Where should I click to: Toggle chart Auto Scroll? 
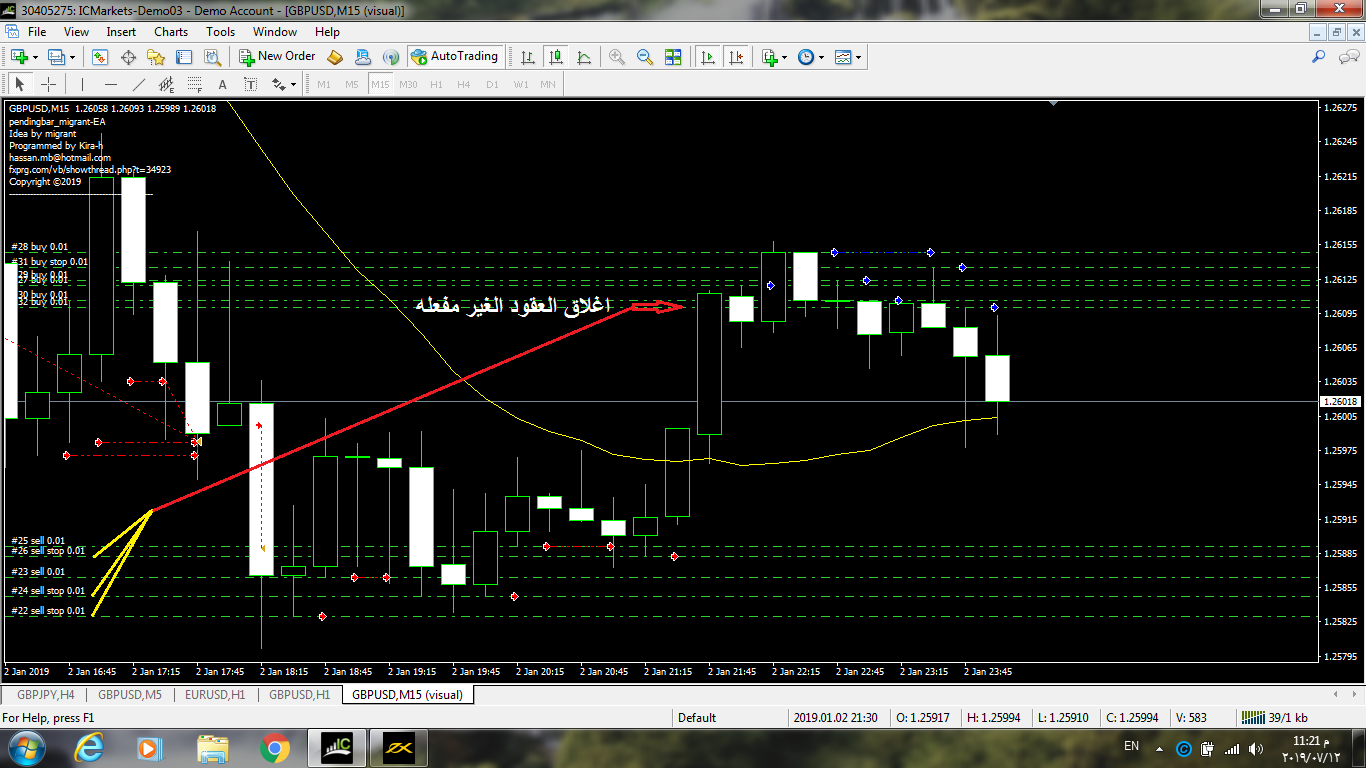tap(708, 57)
